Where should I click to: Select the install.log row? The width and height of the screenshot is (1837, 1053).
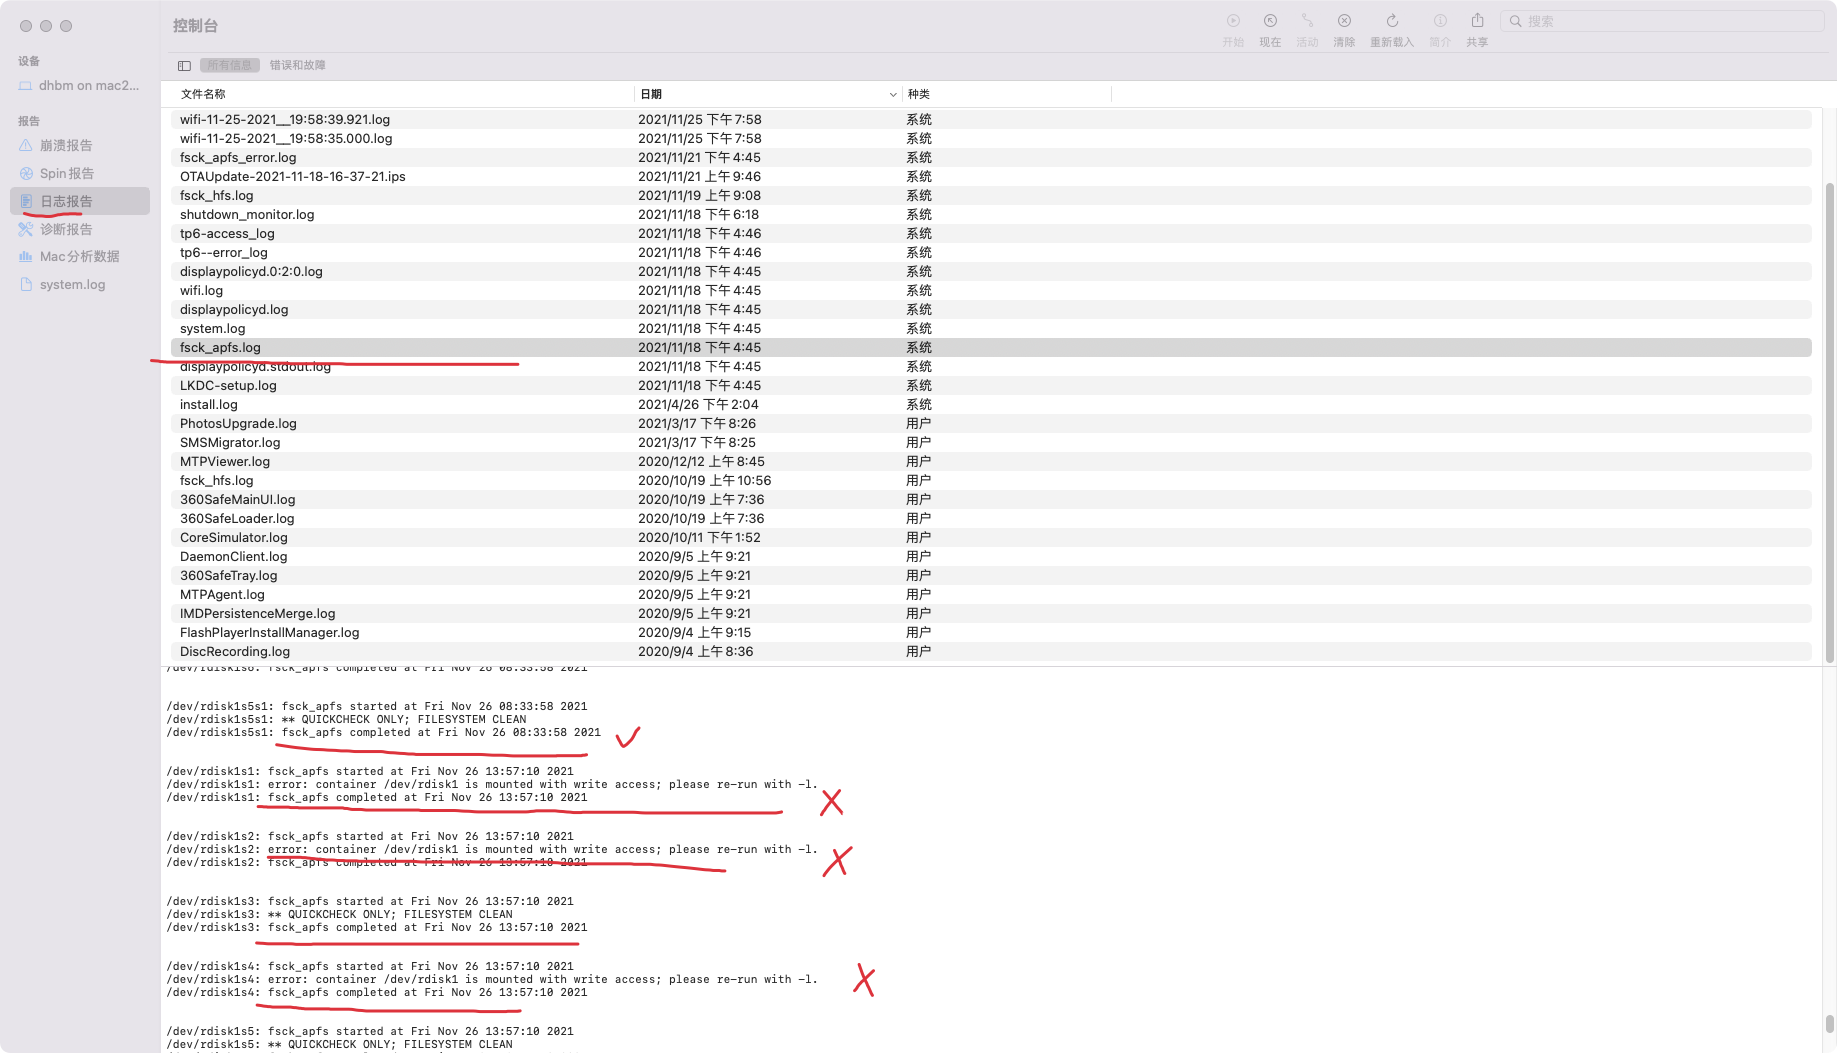(991, 405)
